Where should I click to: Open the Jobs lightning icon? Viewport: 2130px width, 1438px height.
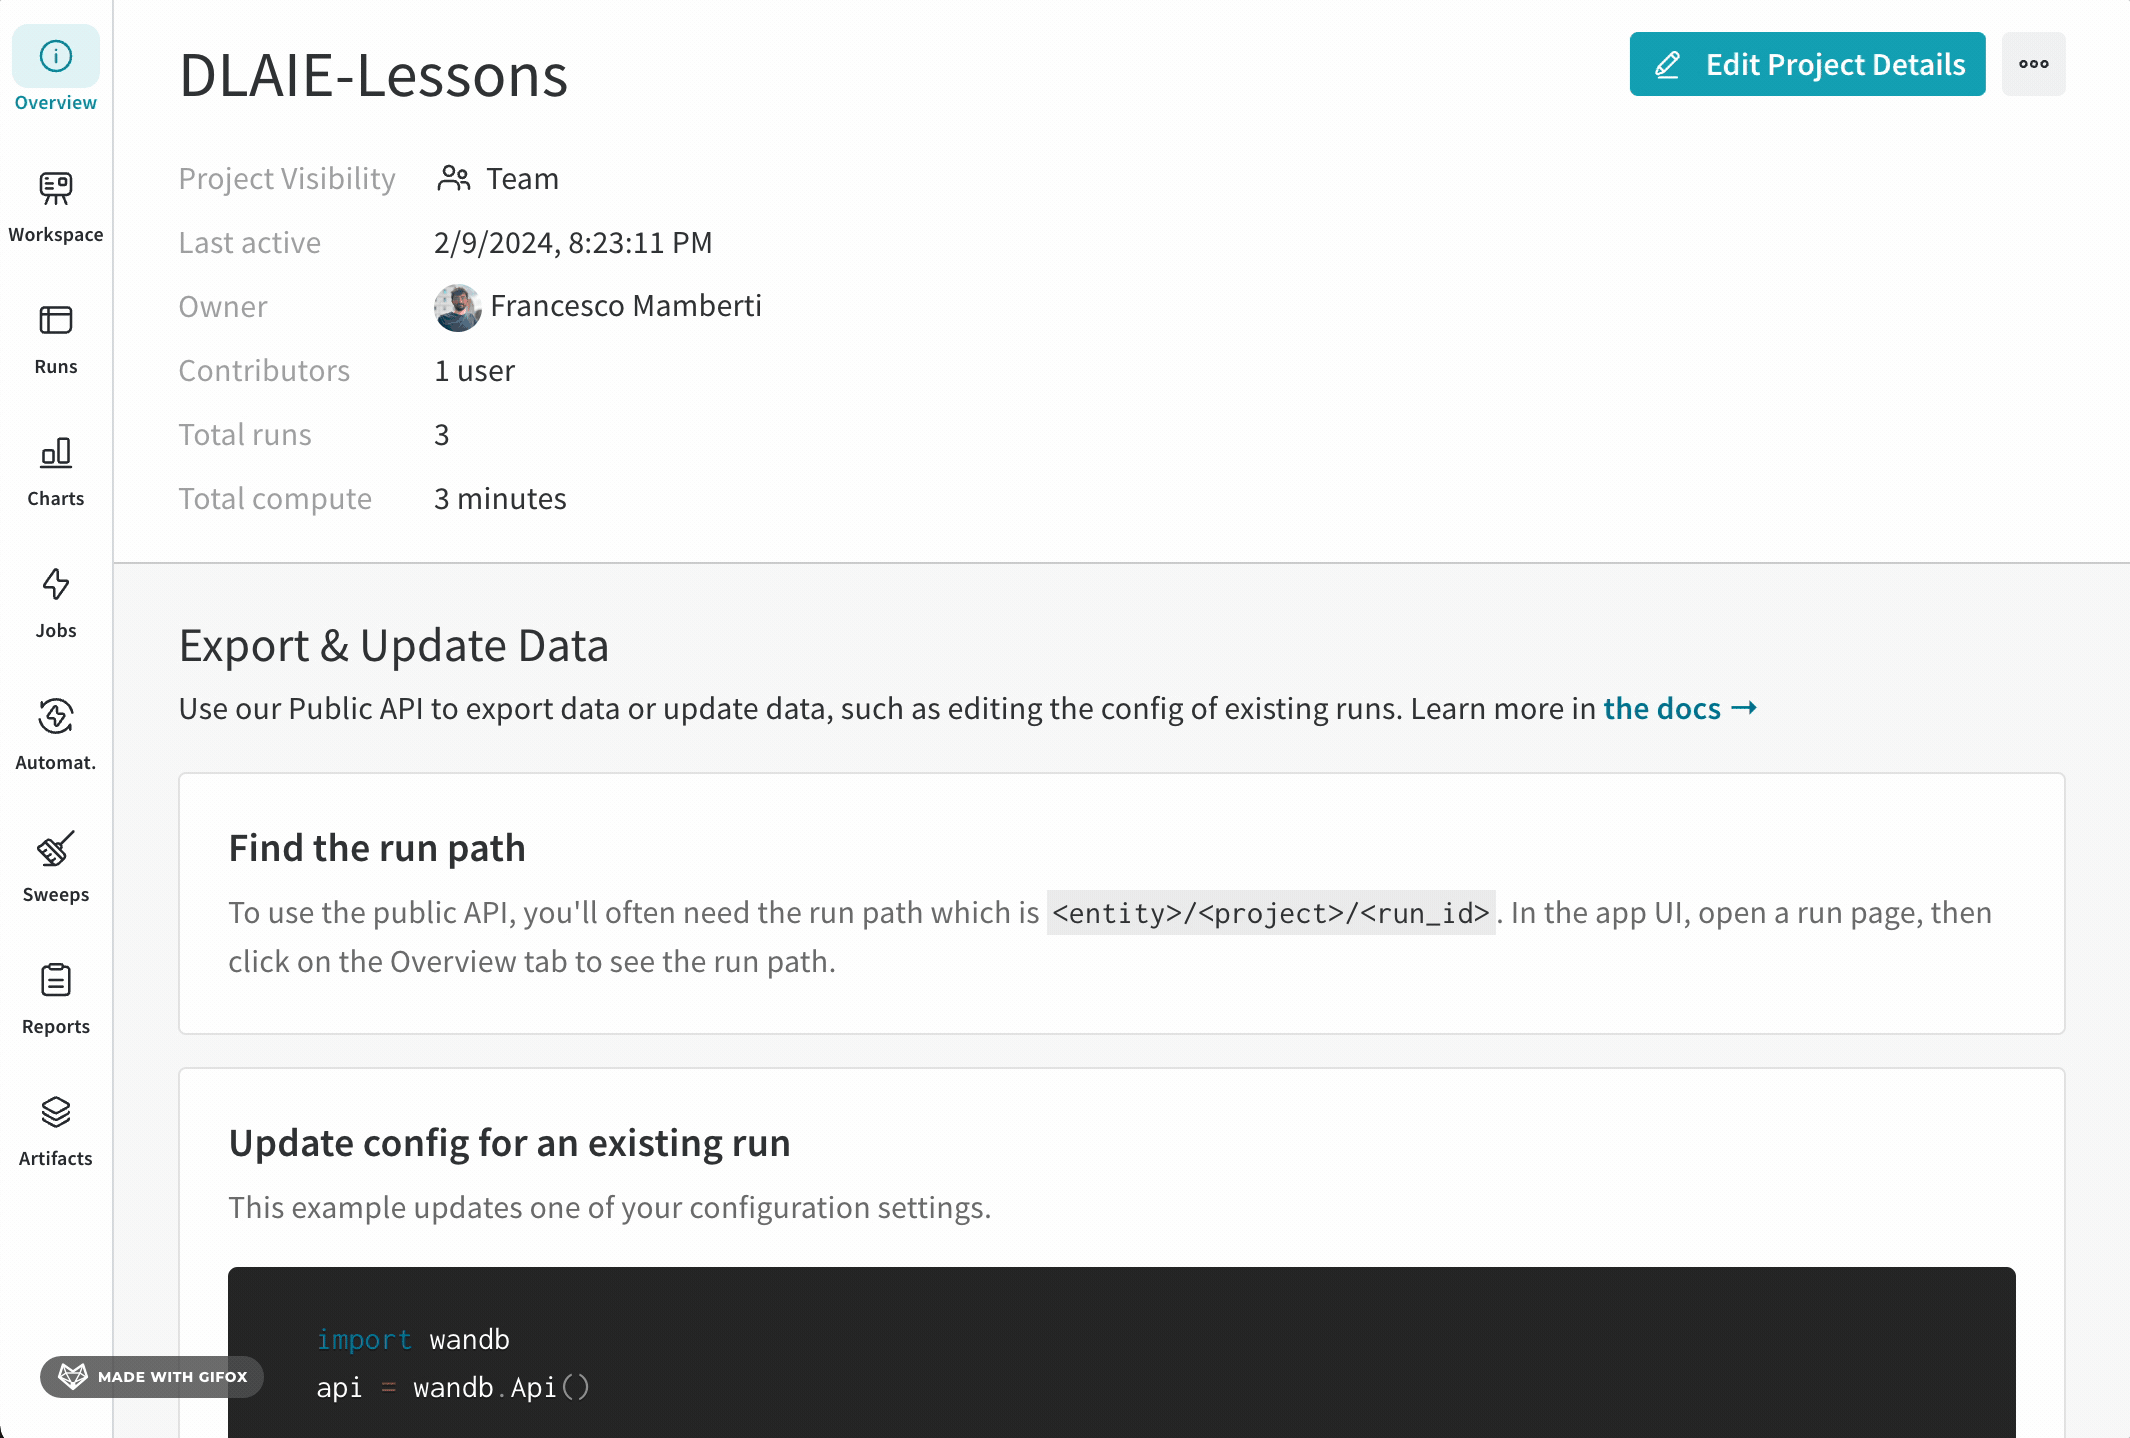pyautogui.click(x=56, y=584)
